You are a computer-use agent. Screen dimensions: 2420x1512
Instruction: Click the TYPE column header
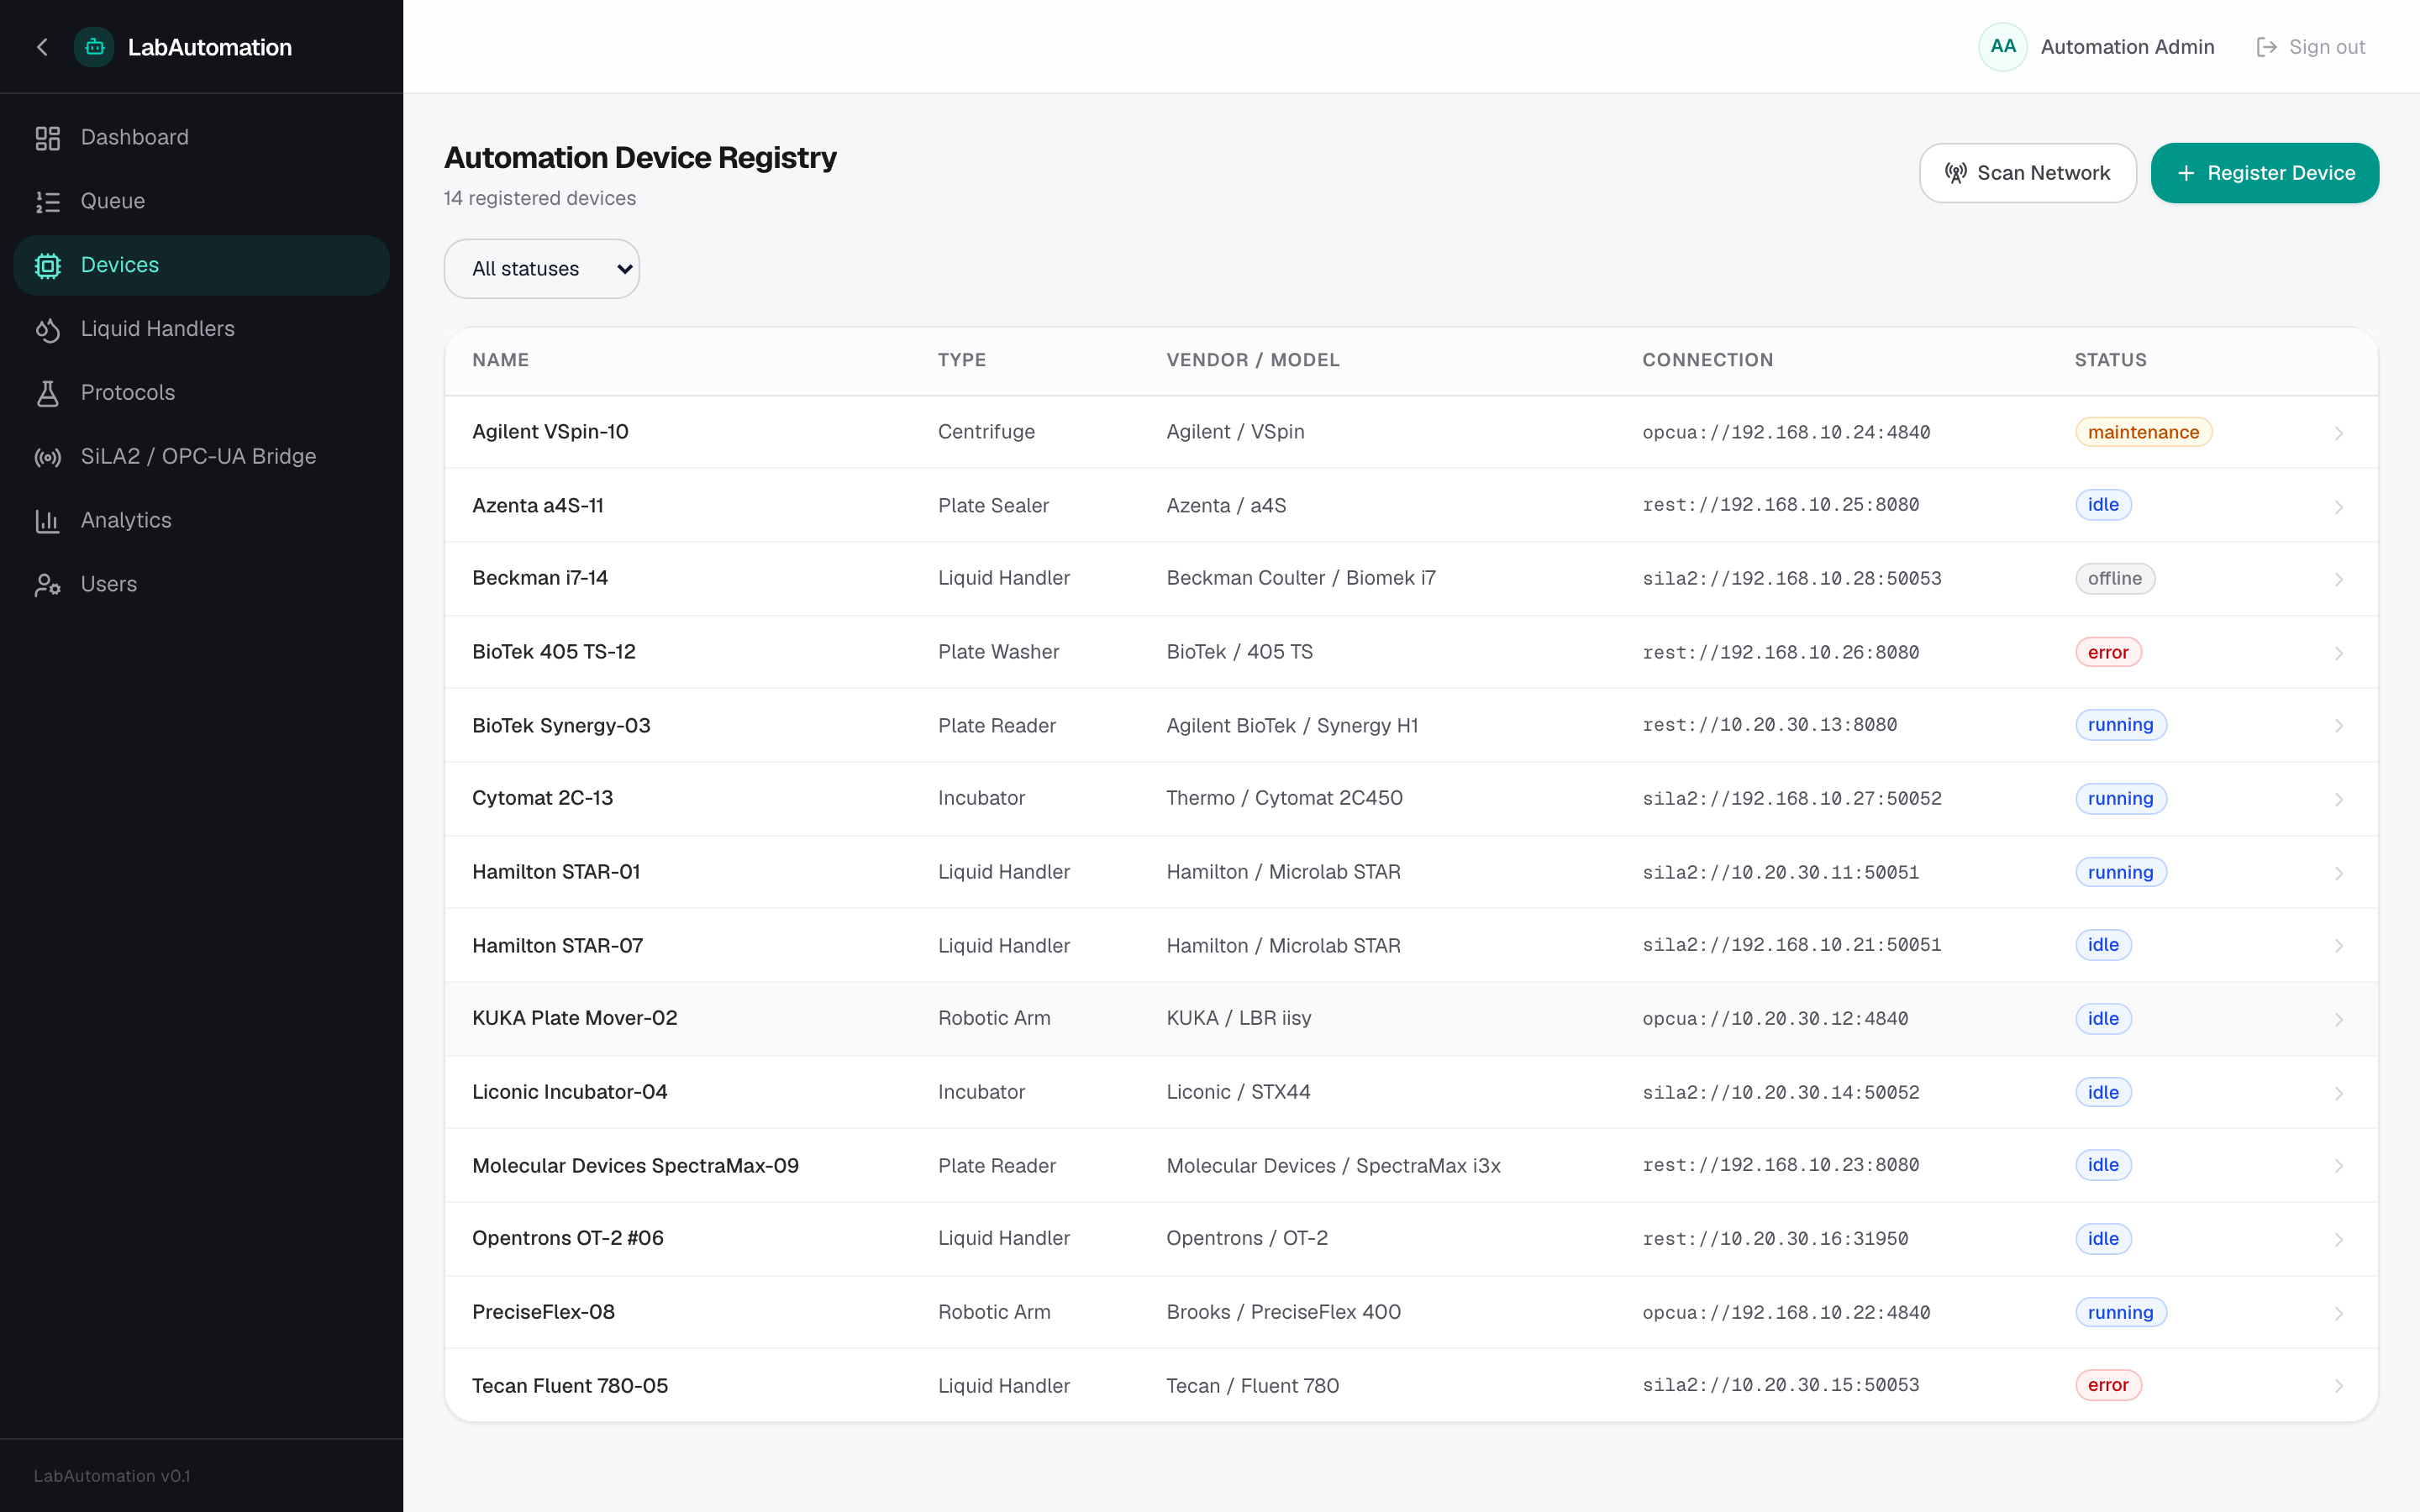pyautogui.click(x=961, y=360)
